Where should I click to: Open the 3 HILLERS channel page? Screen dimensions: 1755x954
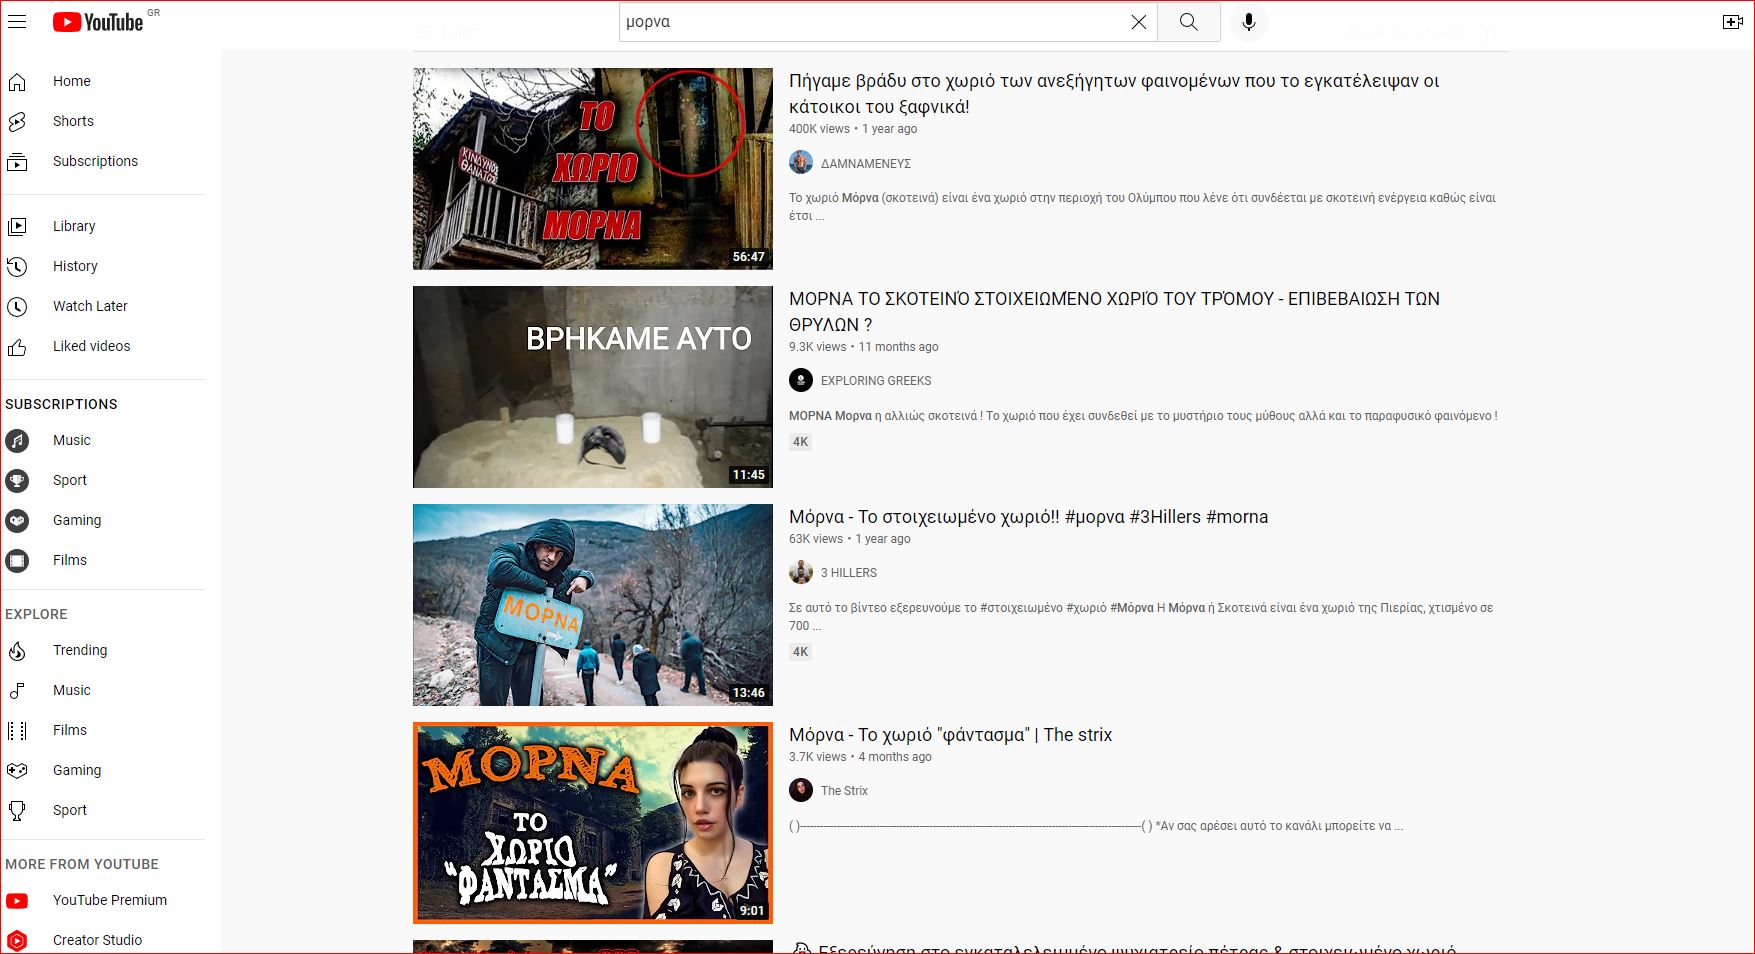[x=848, y=573]
